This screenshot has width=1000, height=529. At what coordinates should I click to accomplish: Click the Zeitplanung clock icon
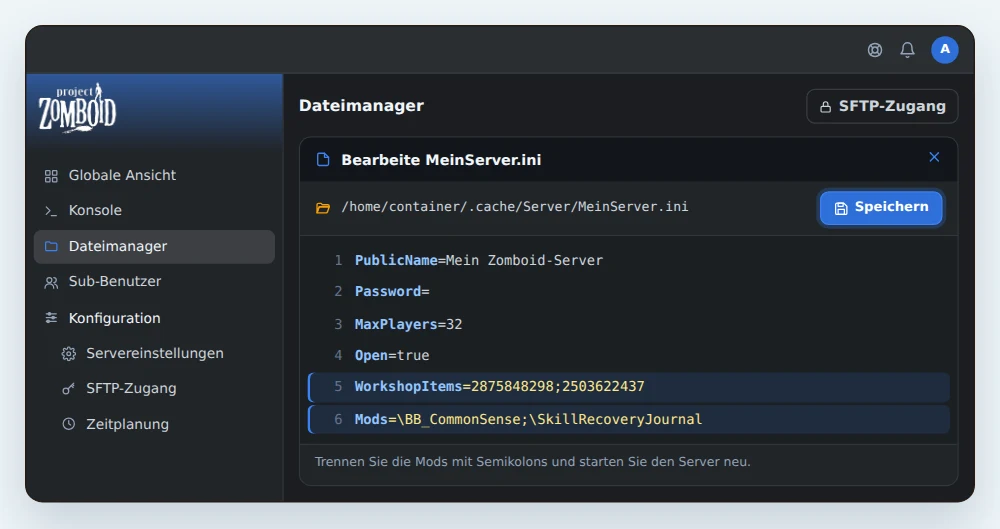click(69, 424)
